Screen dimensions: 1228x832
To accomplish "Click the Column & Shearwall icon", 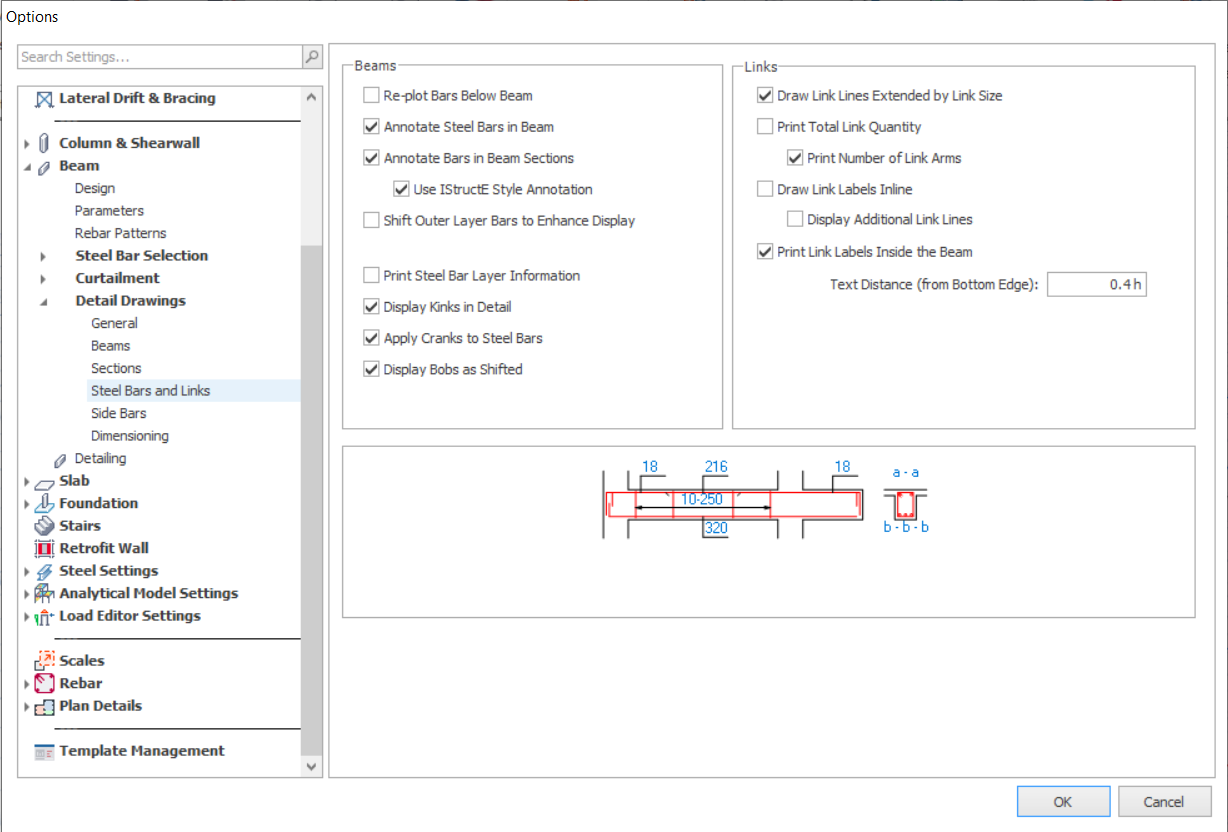I will [44, 143].
